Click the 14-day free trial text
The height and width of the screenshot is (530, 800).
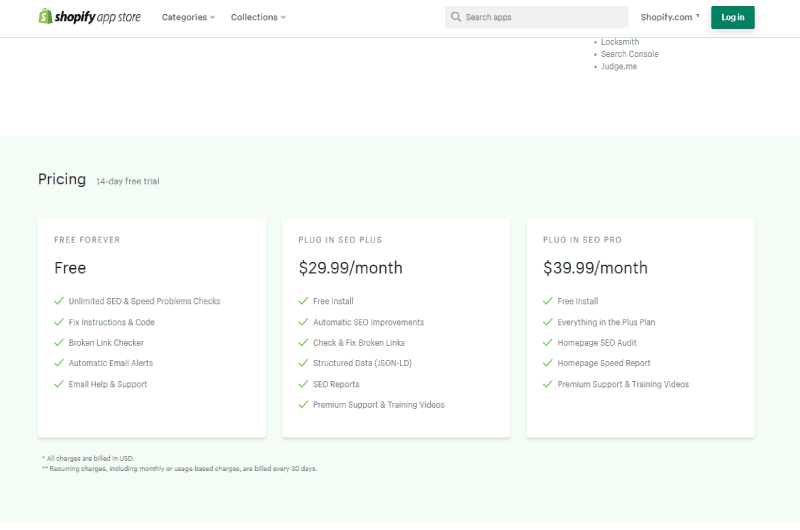128,181
